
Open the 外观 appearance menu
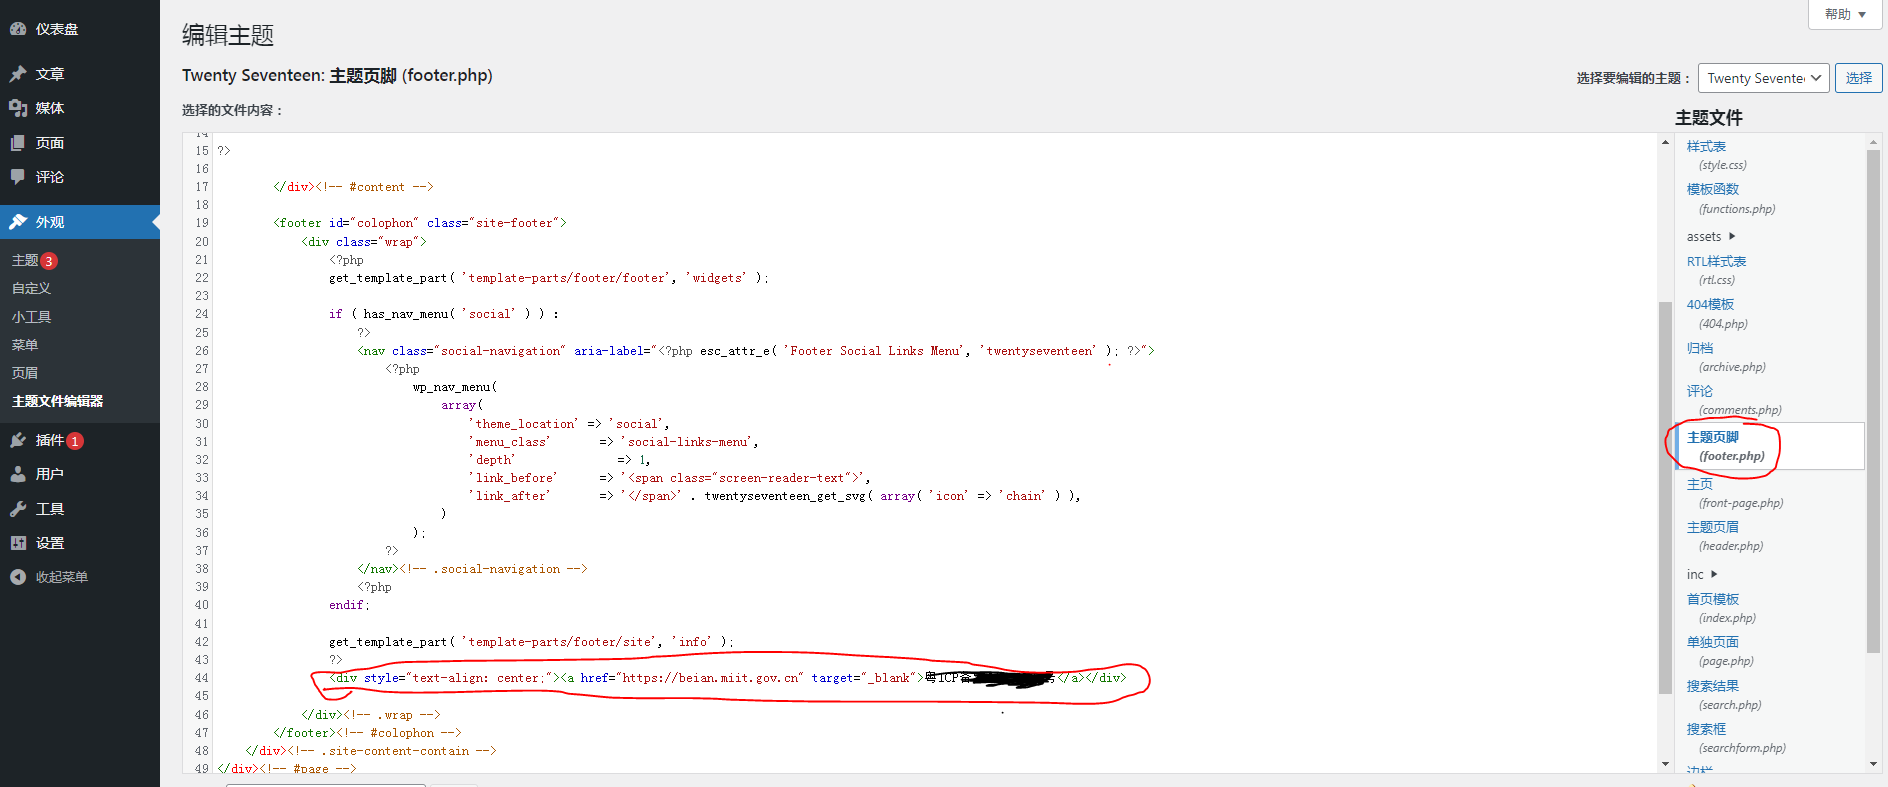pyautogui.click(x=80, y=222)
